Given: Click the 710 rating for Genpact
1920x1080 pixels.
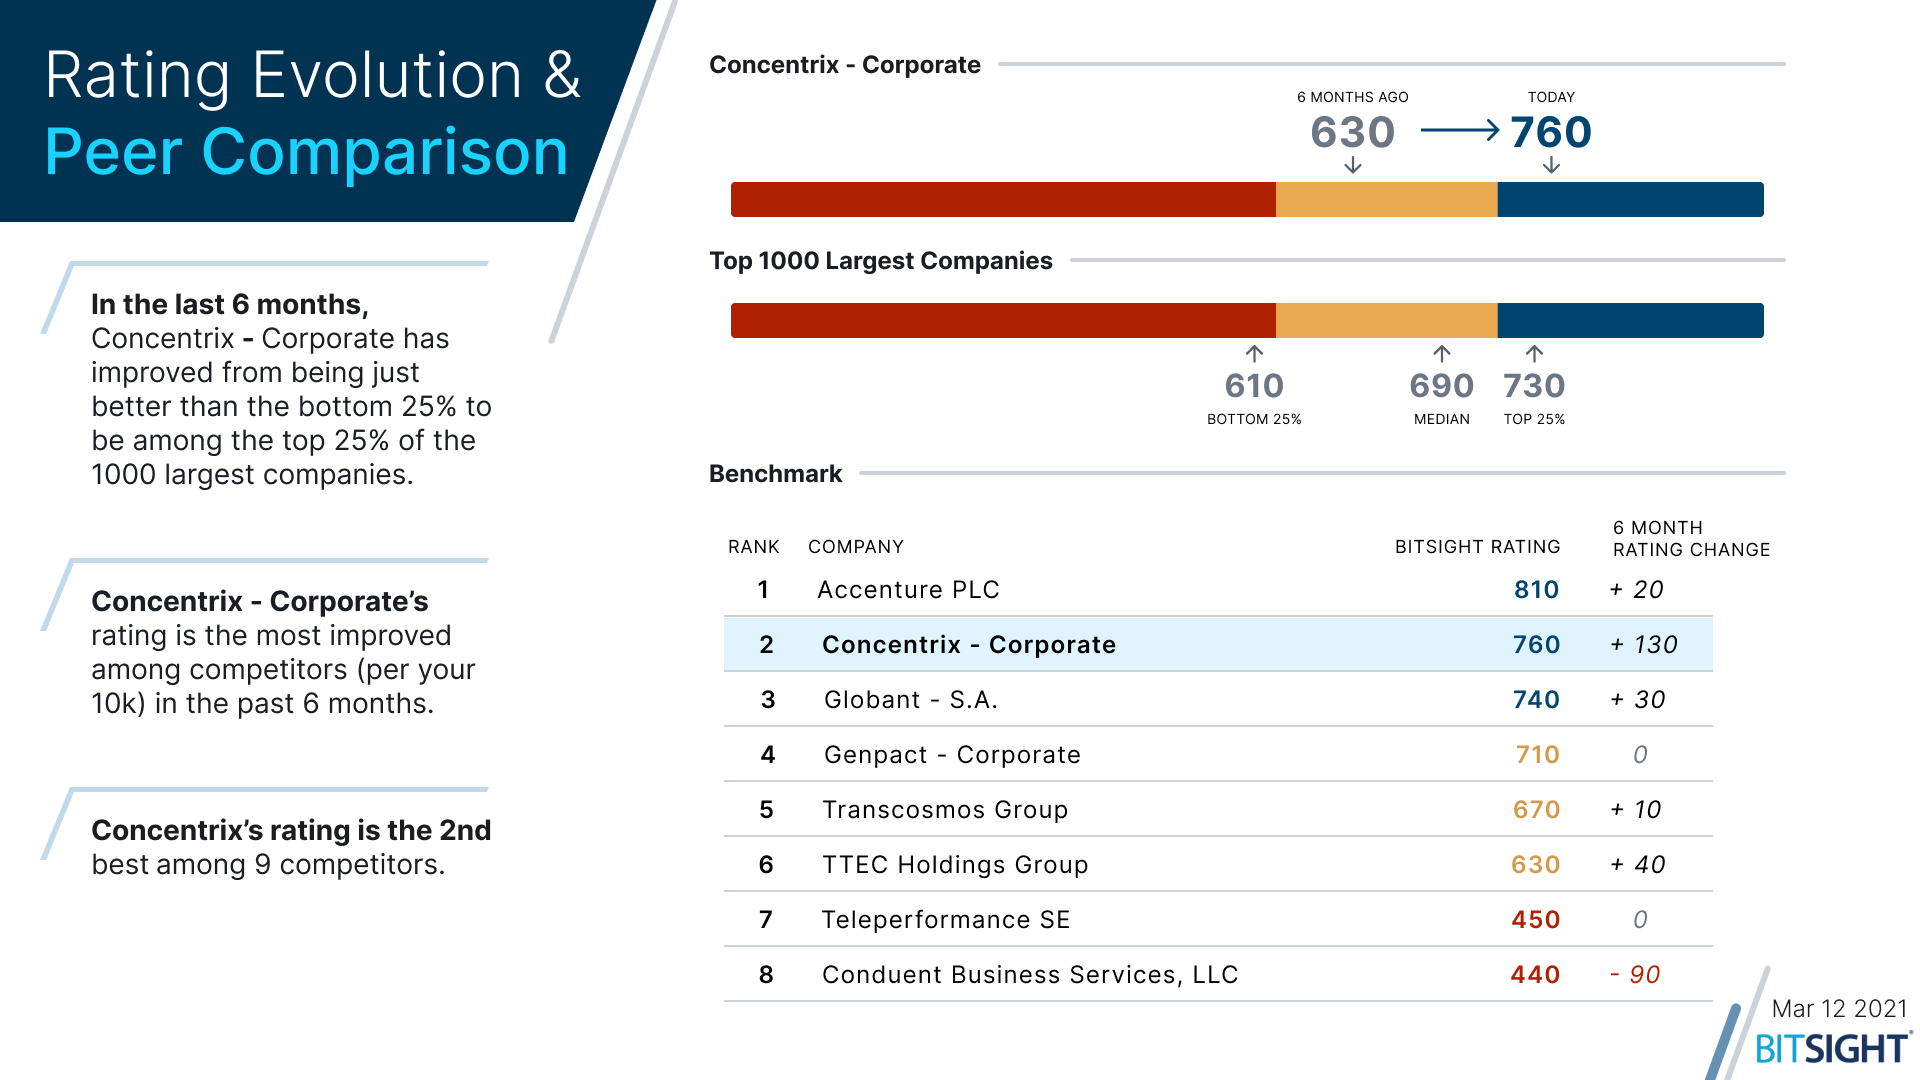Looking at the screenshot, I should (x=1537, y=755).
